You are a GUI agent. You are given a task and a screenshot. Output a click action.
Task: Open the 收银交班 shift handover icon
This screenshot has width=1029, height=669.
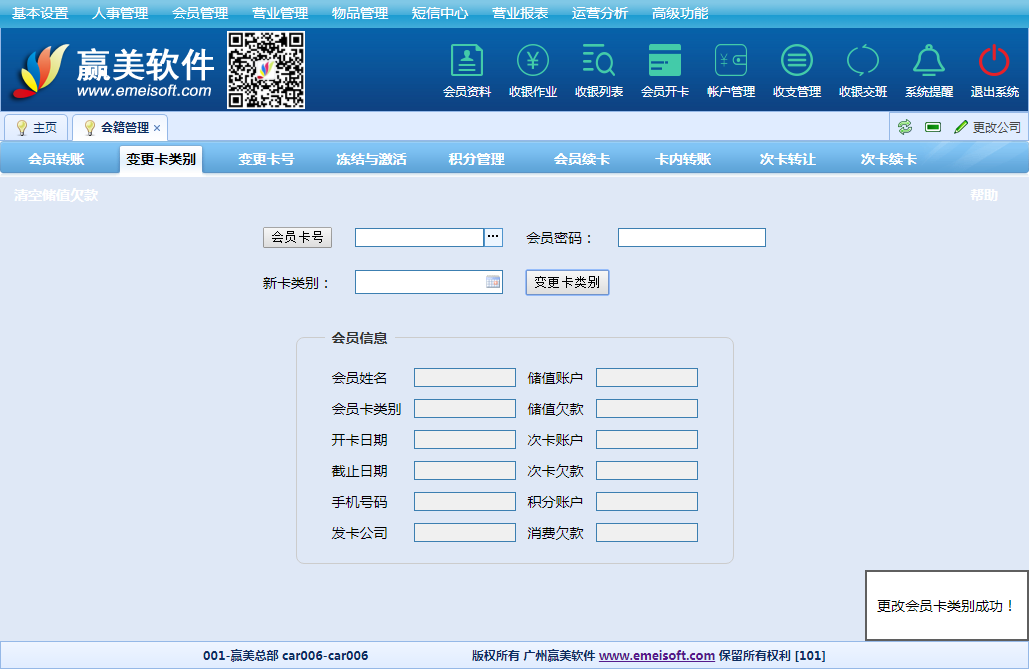(x=862, y=62)
